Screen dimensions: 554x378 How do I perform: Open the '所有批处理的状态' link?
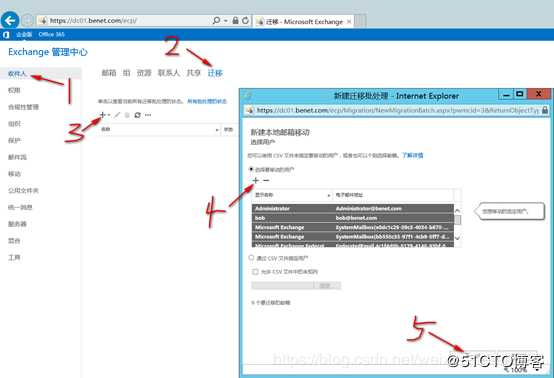point(207,101)
